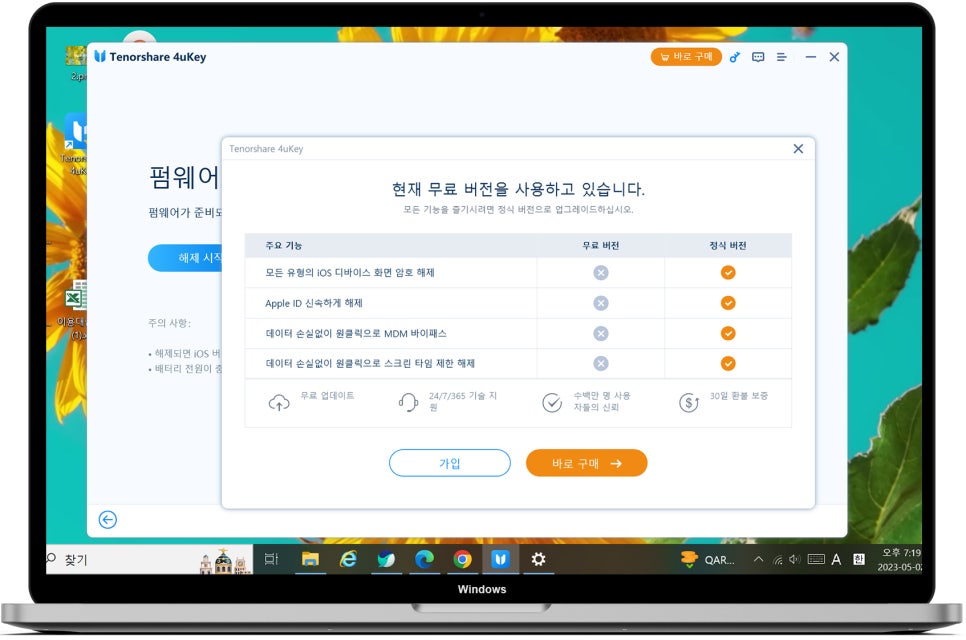Viewport: 966px width, 640px height.
Task: Click the taskbar search box 찾기
Action: pos(148,559)
